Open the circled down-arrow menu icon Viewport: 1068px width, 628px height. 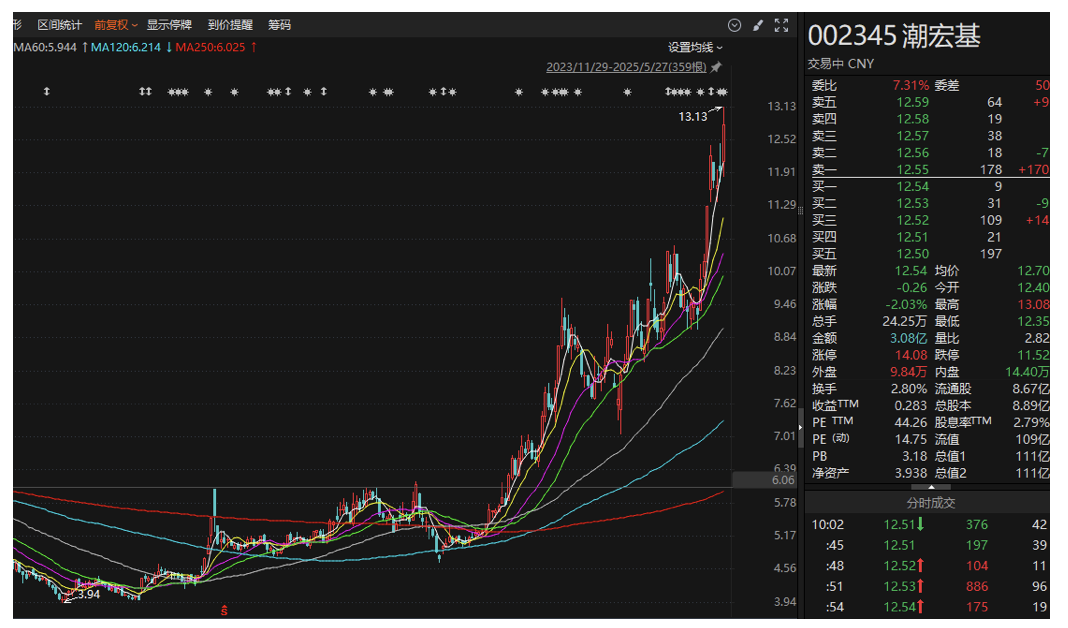pos(734,25)
